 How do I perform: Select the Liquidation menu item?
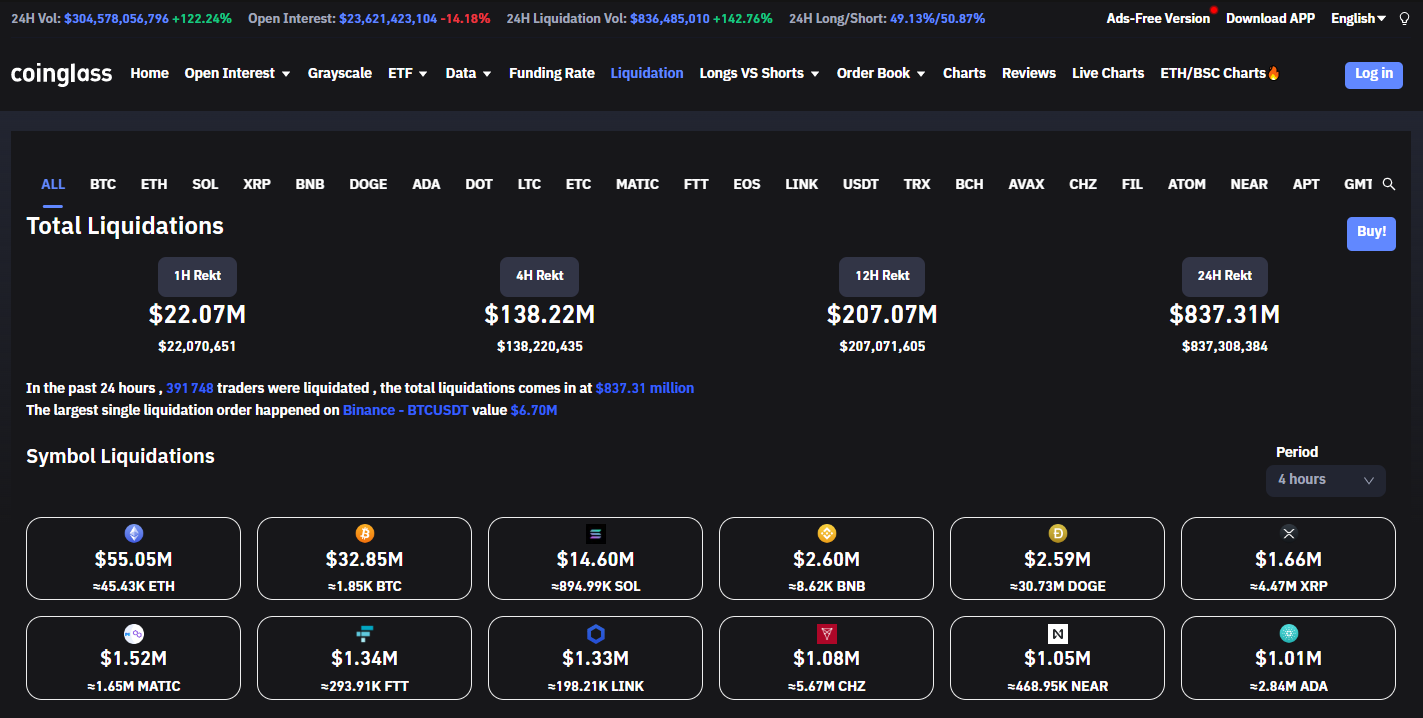647,73
